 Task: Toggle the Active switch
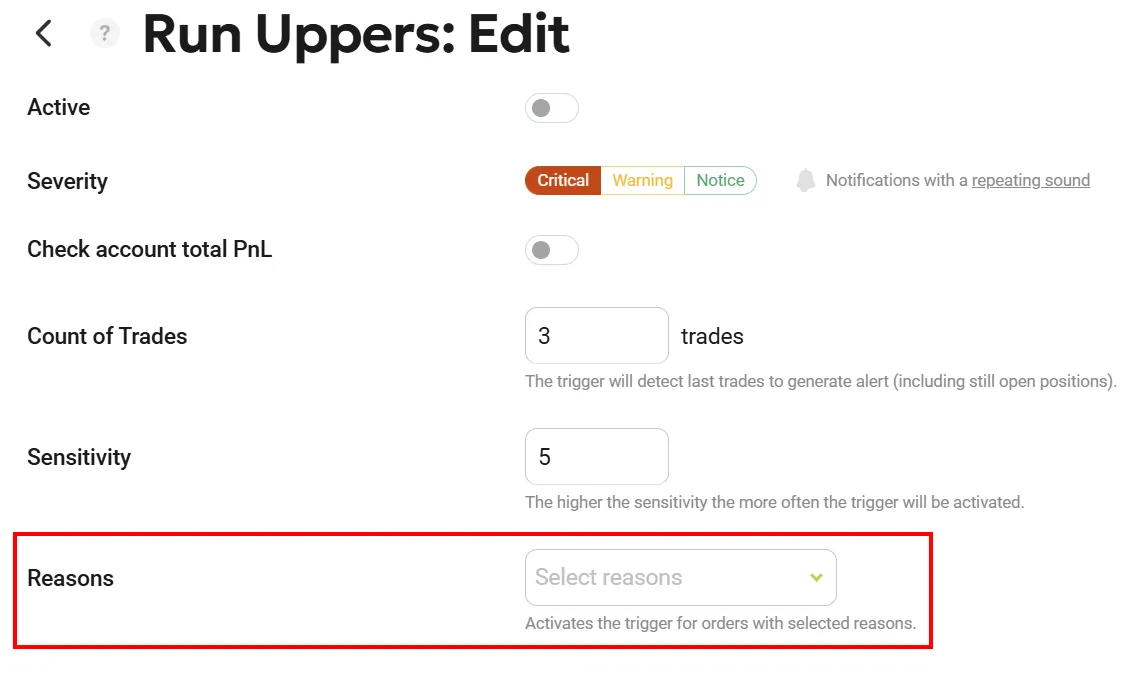point(551,108)
